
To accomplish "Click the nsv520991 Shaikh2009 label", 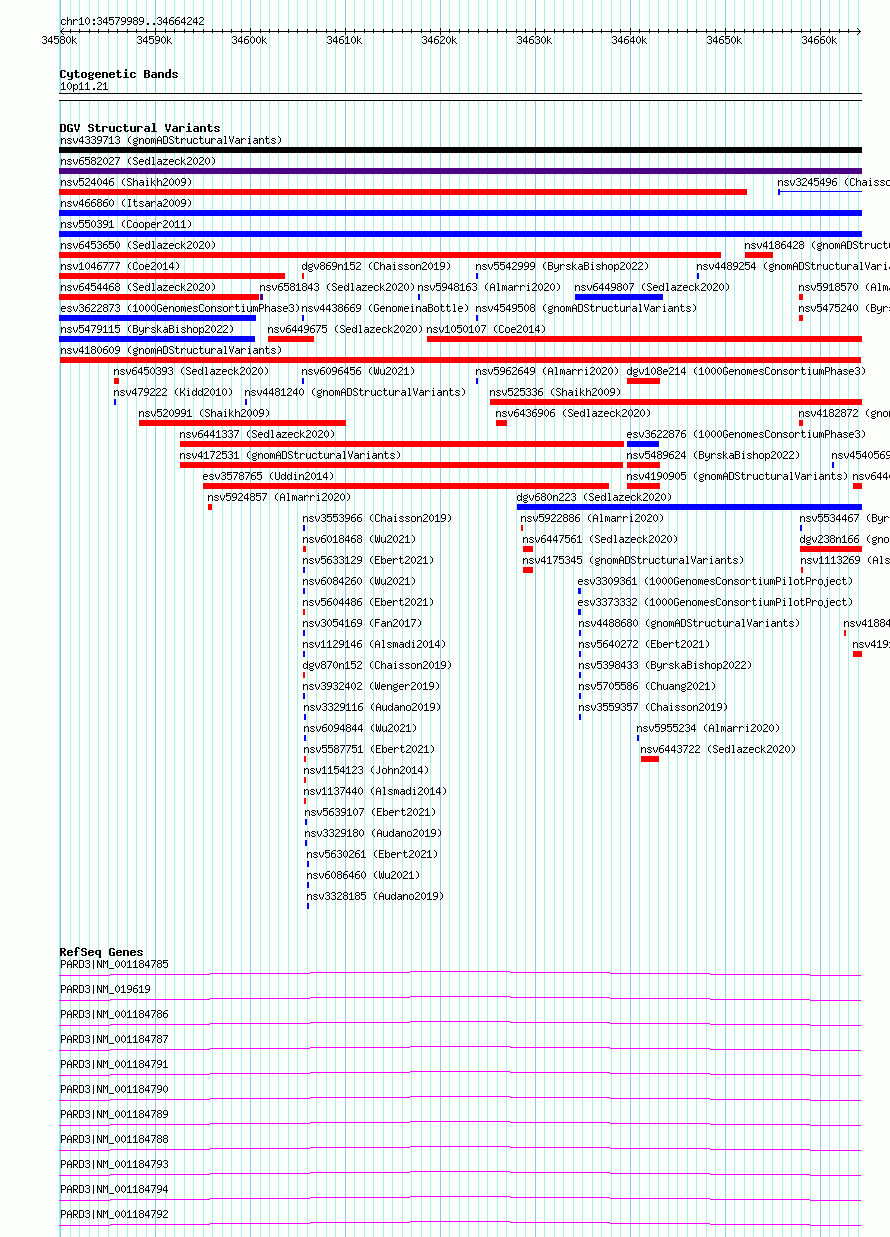I will coord(205,413).
